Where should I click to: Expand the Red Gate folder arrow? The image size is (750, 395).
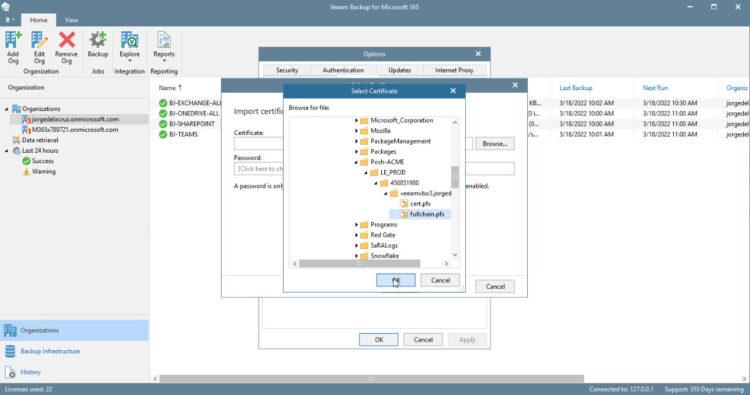(x=356, y=235)
